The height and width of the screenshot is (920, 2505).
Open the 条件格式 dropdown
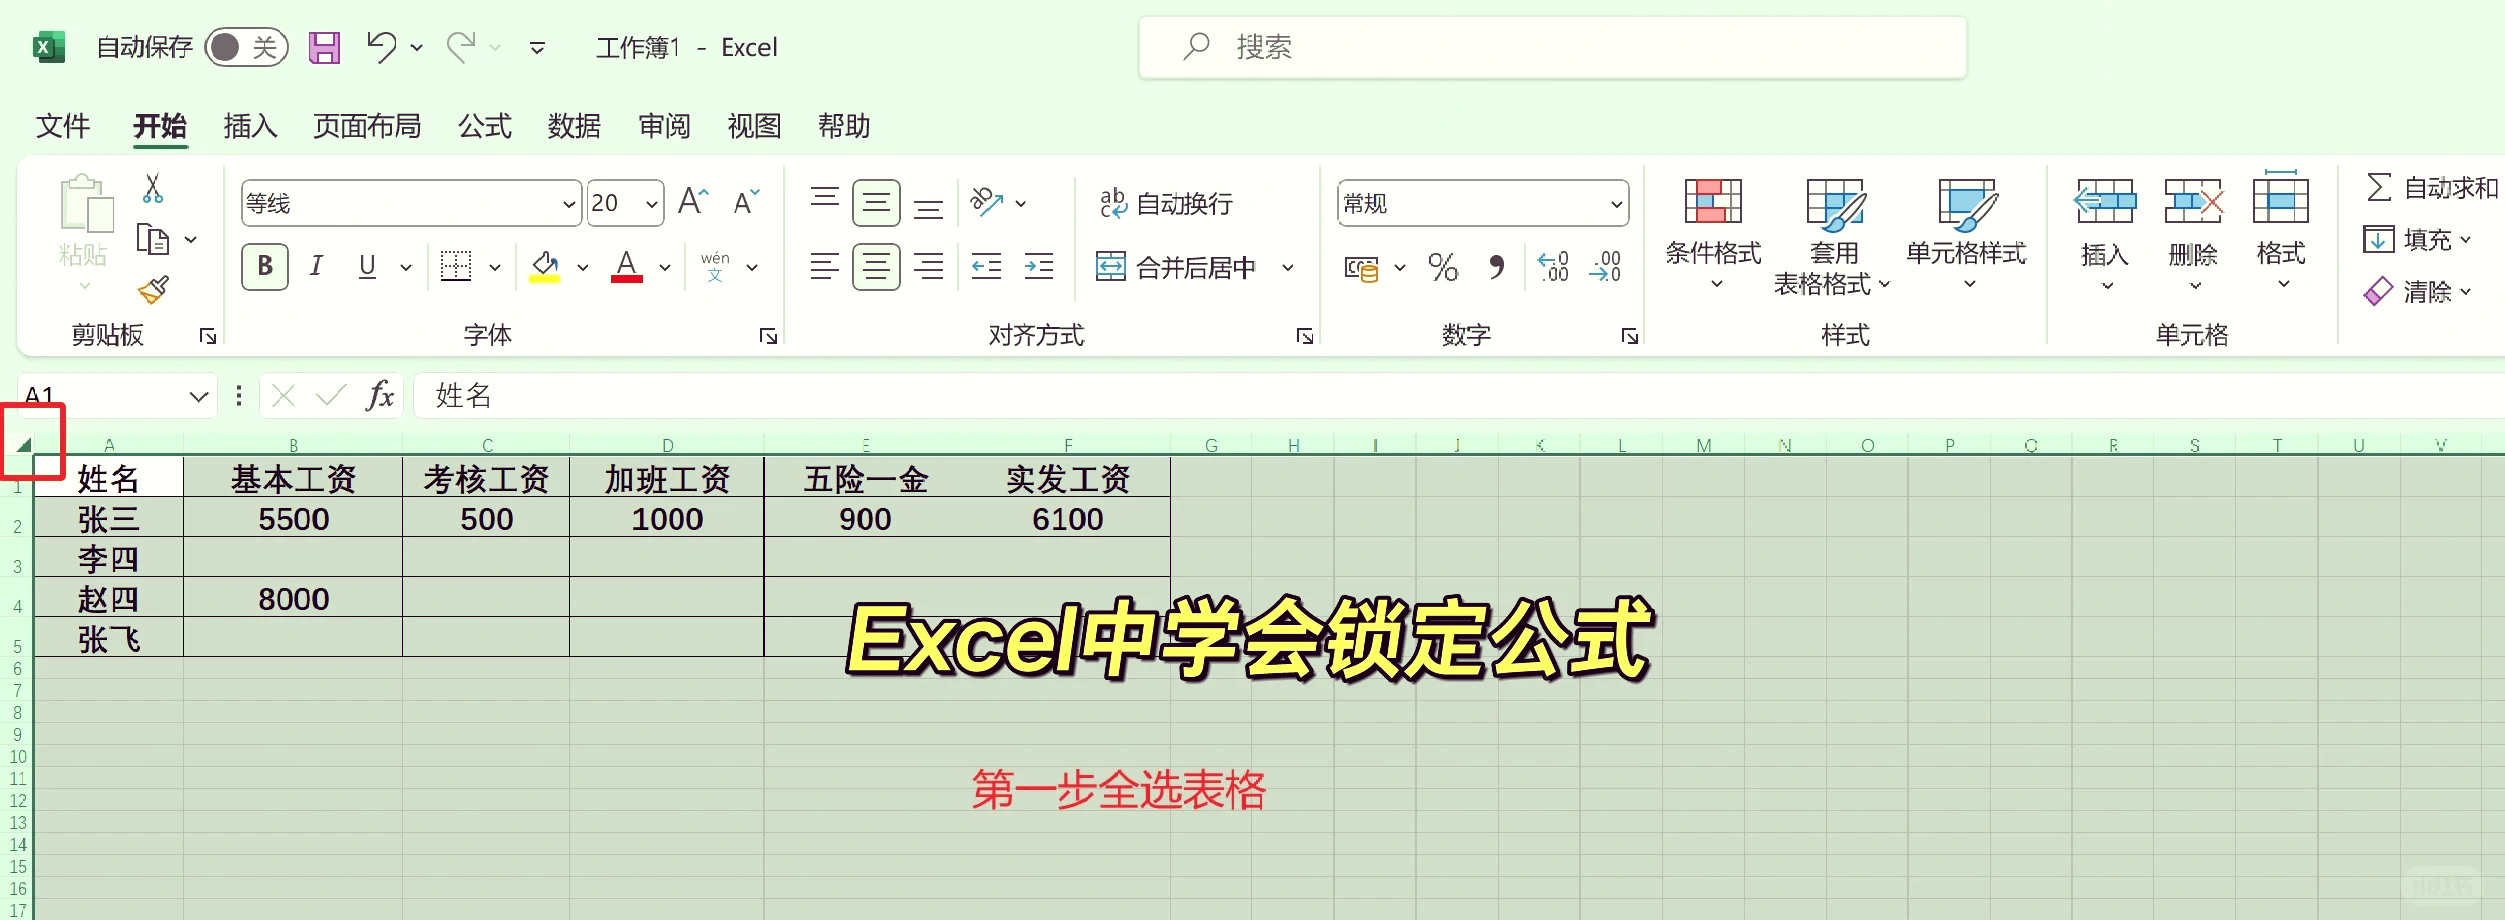click(1713, 236)
